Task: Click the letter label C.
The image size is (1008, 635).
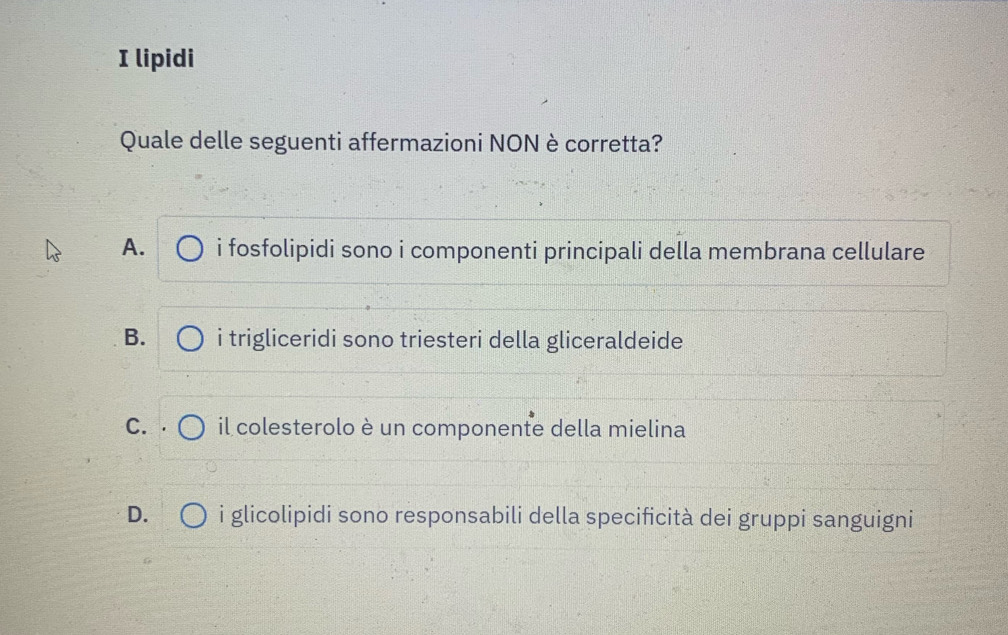Action: point(135,429)
